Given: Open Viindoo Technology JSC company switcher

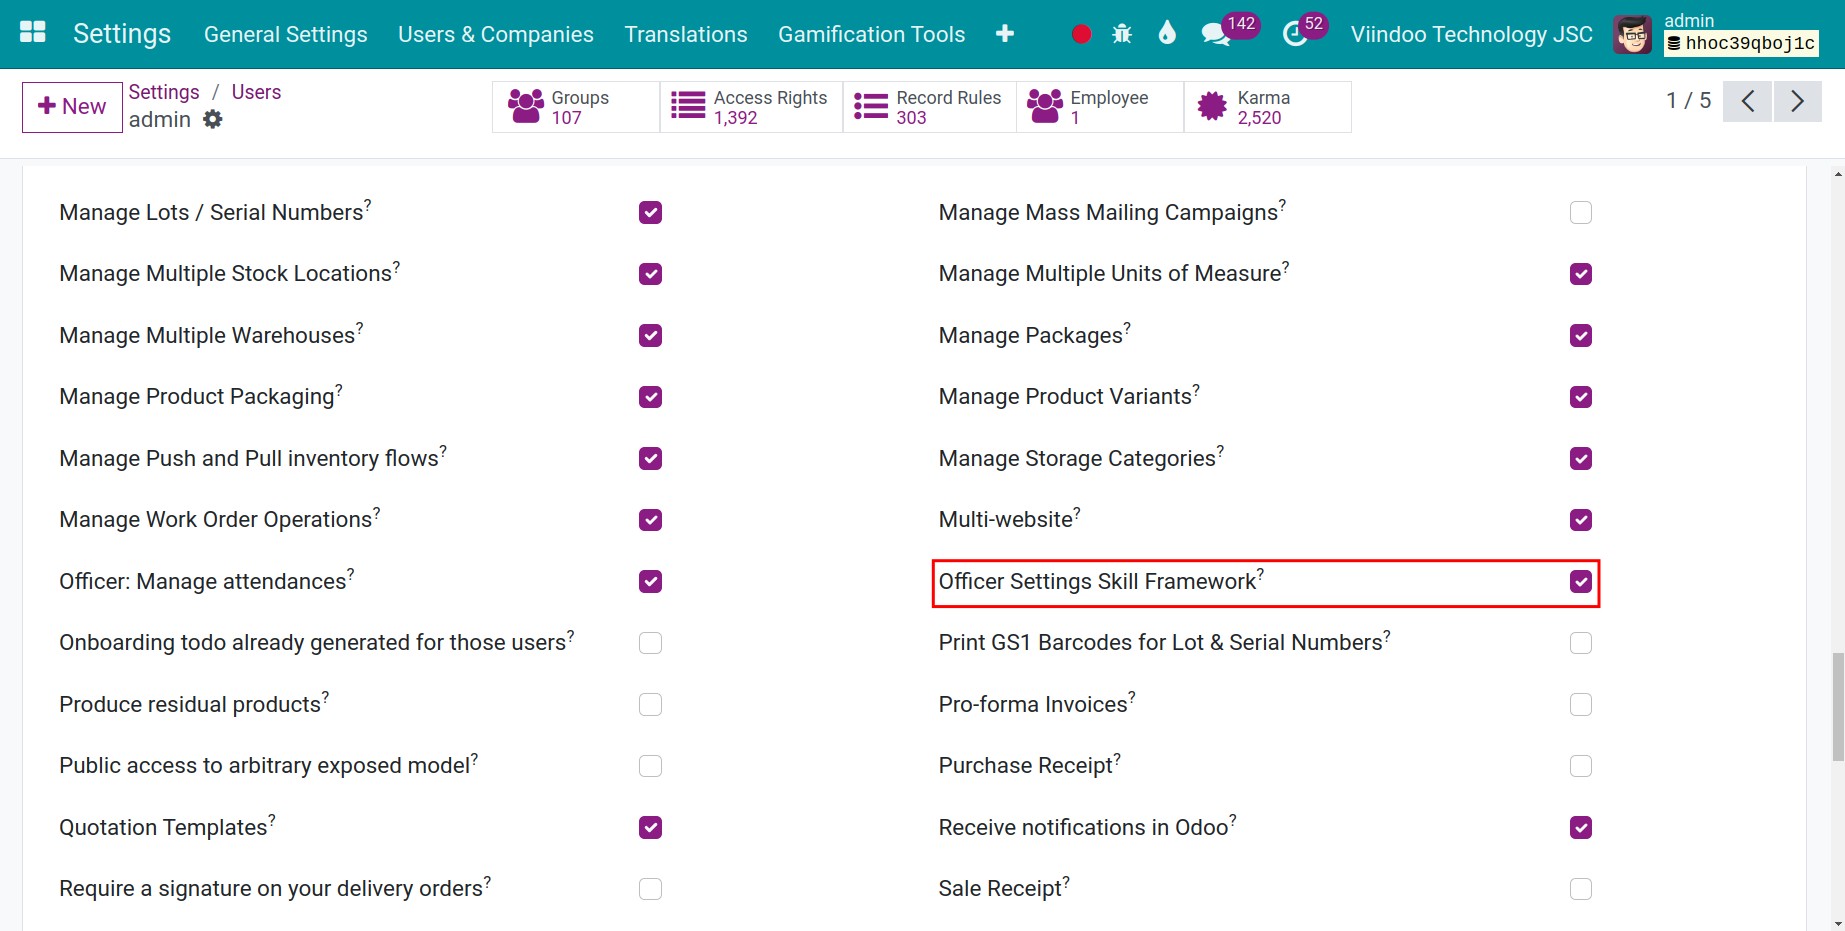Looking at the screenshot, I should tap(1472, 34).
